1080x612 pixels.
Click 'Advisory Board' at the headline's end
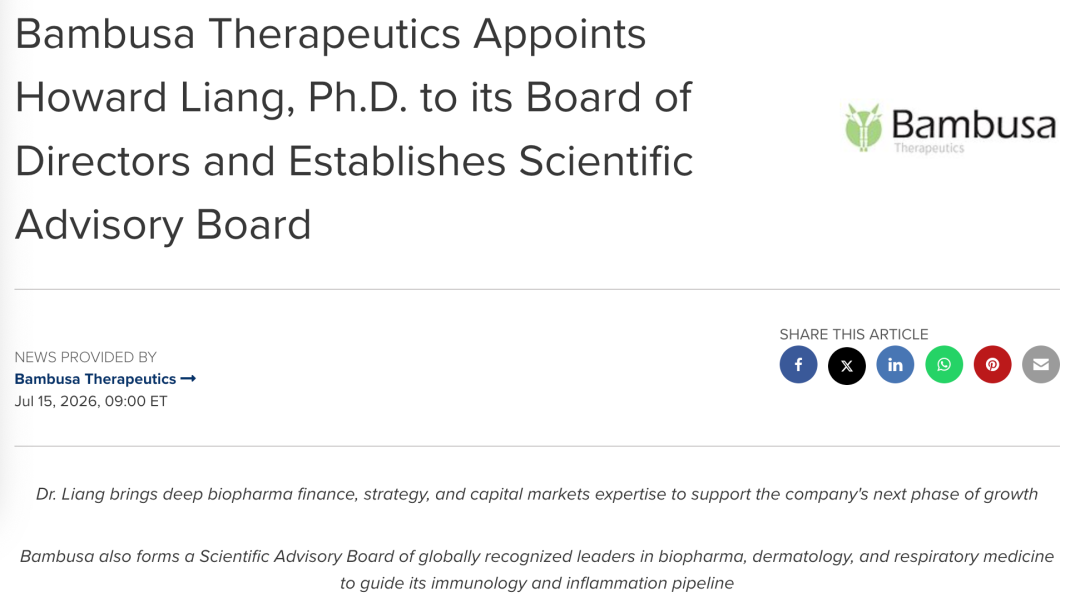[x=163, y=225]
